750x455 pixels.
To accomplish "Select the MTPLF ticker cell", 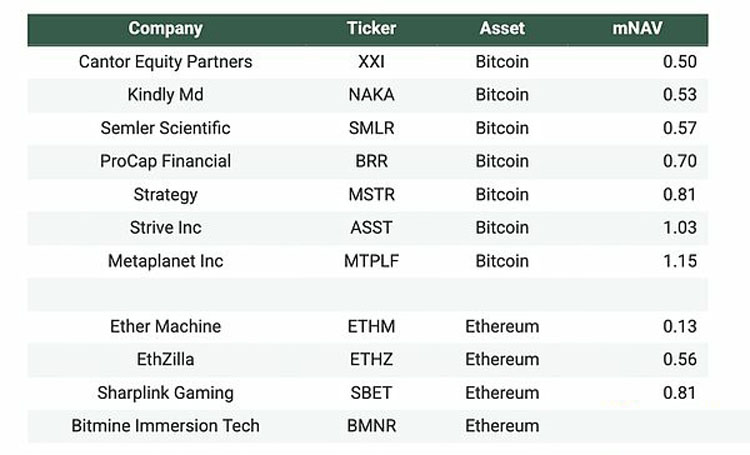I will (370, 261).
